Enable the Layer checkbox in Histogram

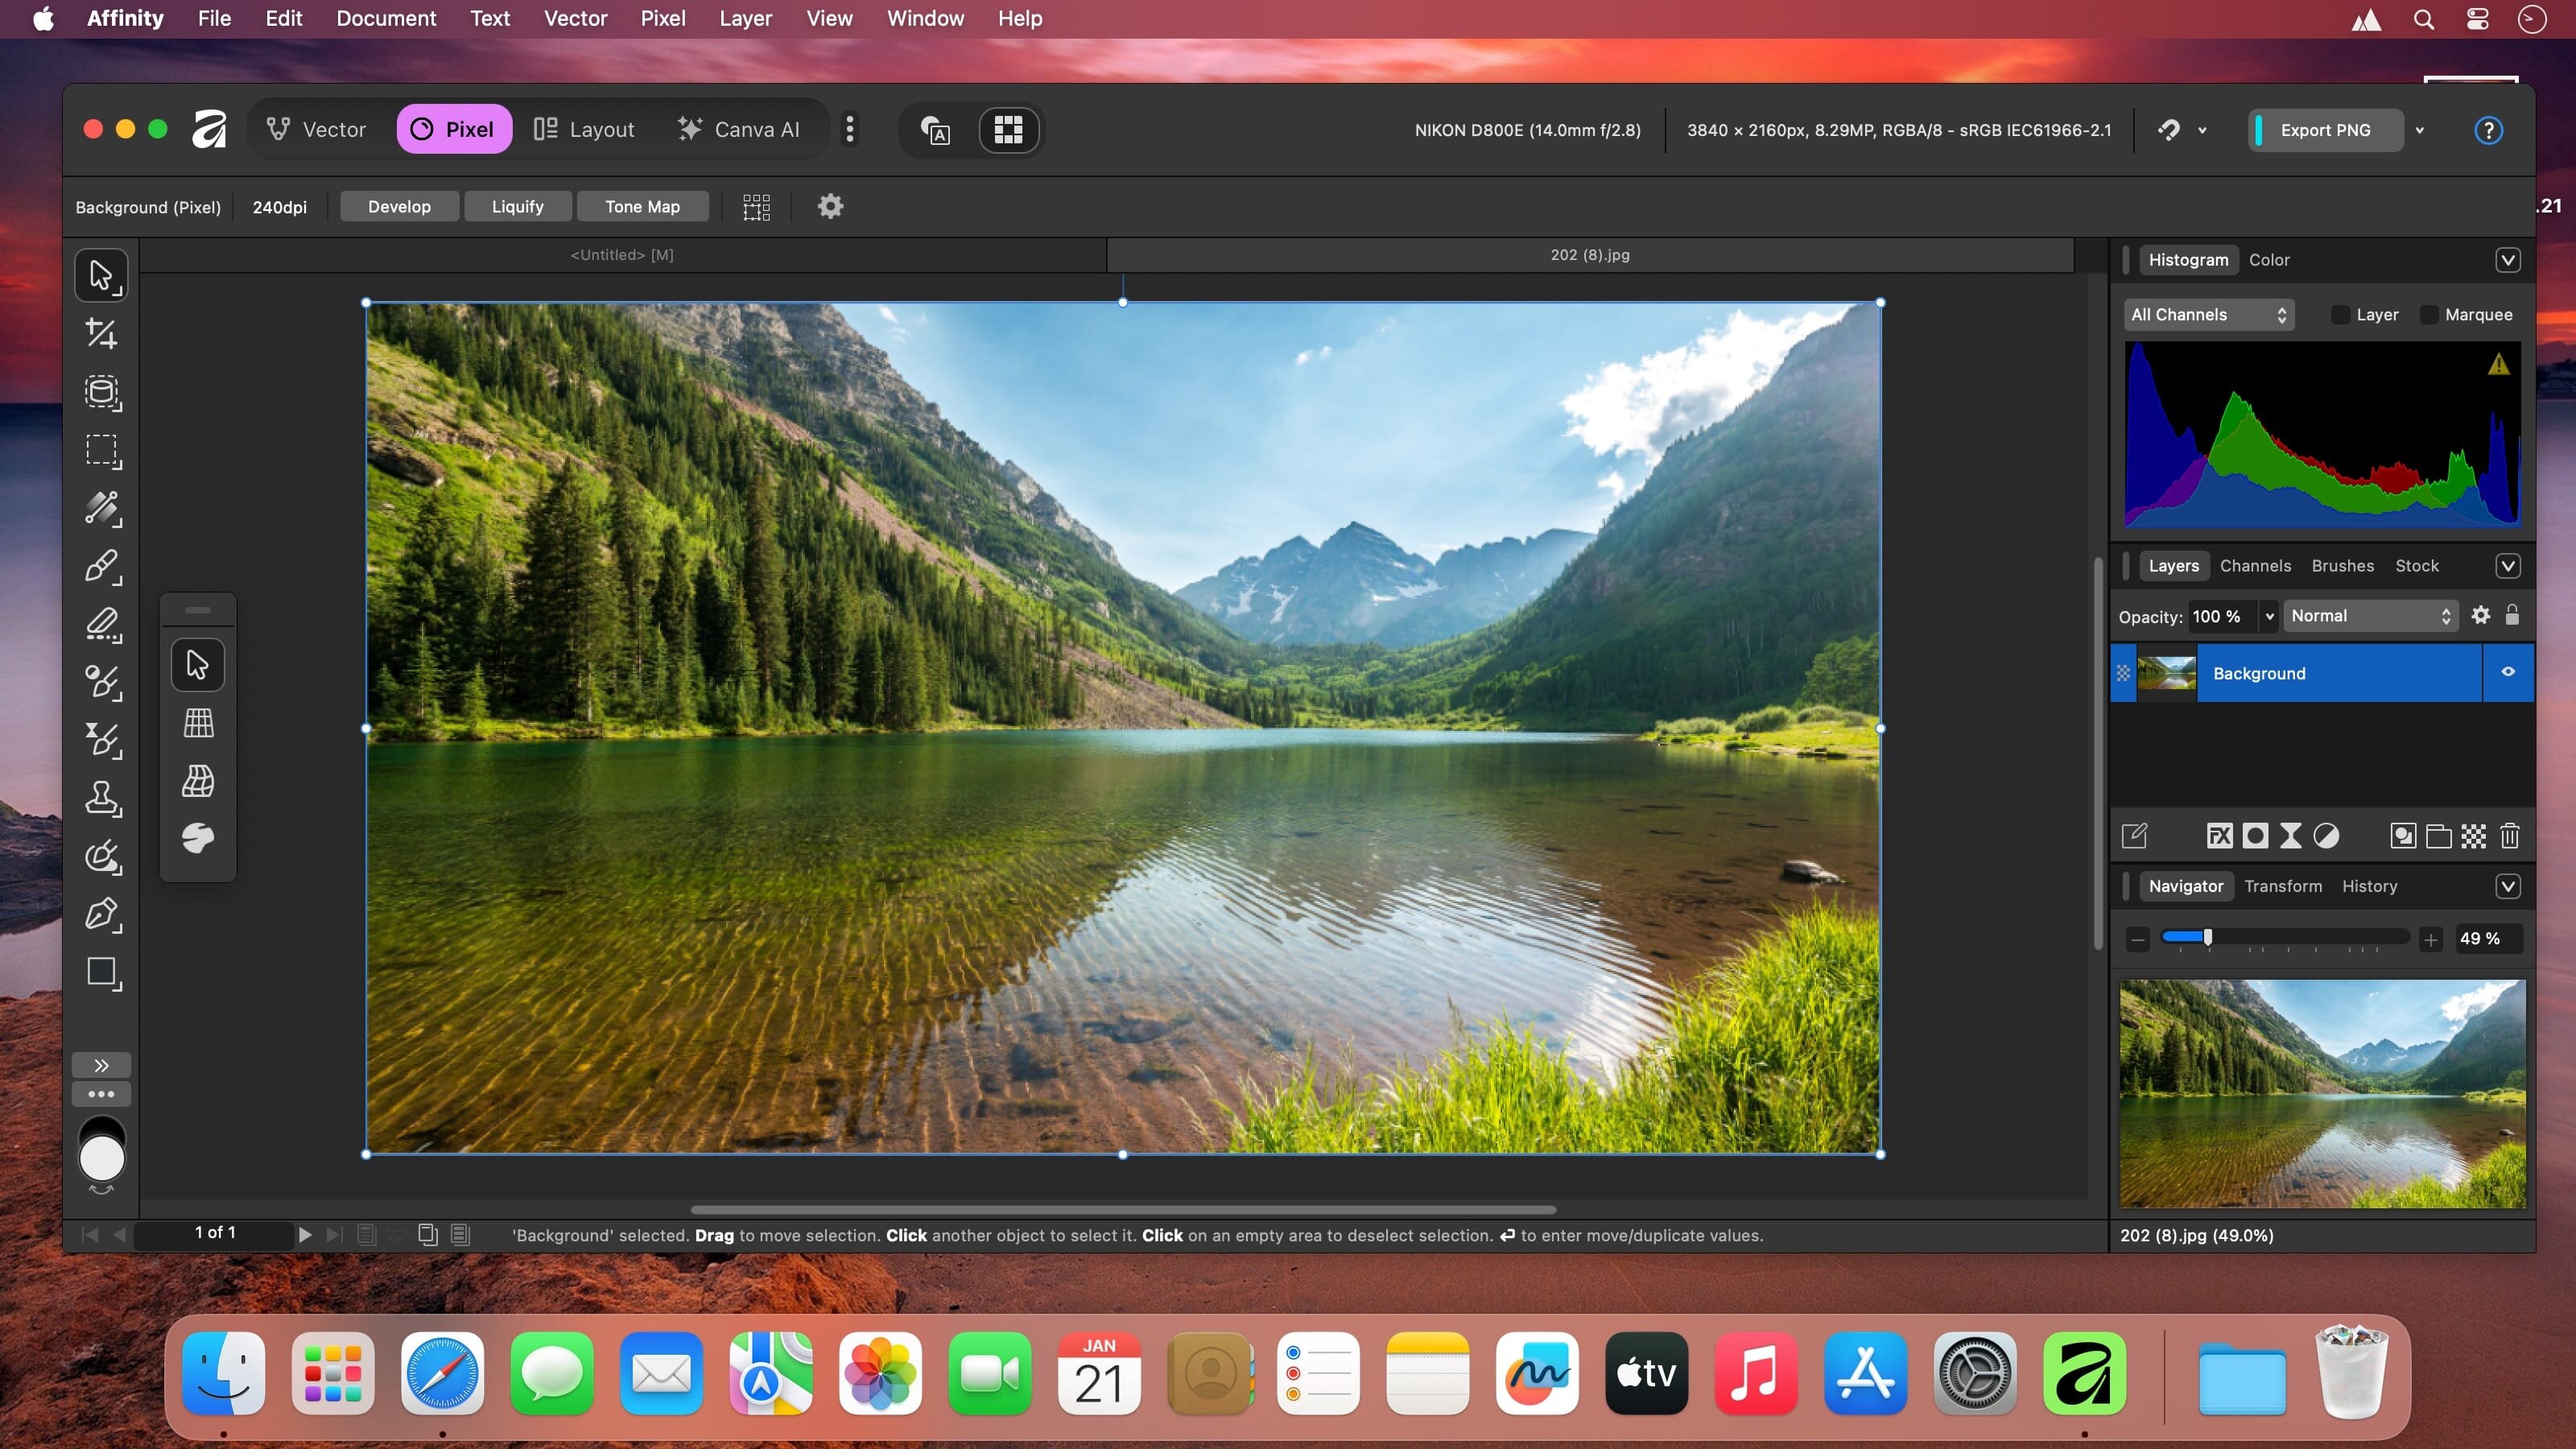tap(2340, 315)
